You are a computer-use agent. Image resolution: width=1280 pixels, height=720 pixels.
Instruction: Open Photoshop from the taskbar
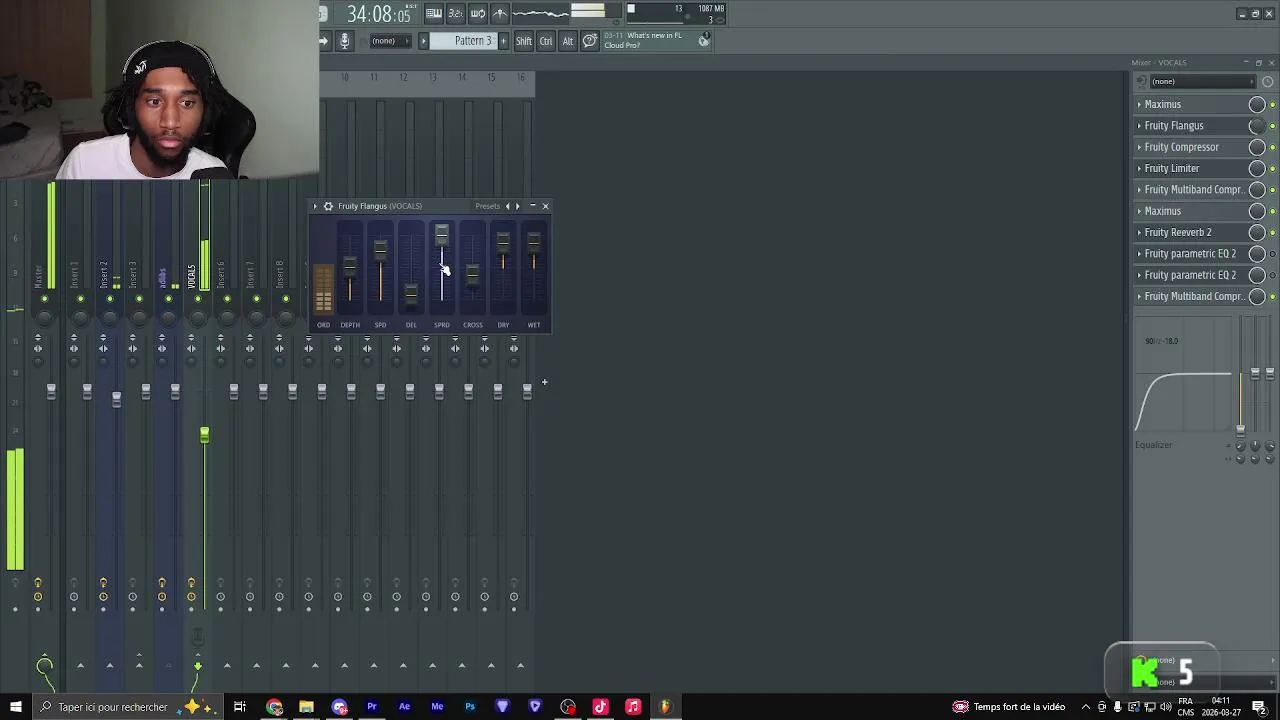[470, 707]
